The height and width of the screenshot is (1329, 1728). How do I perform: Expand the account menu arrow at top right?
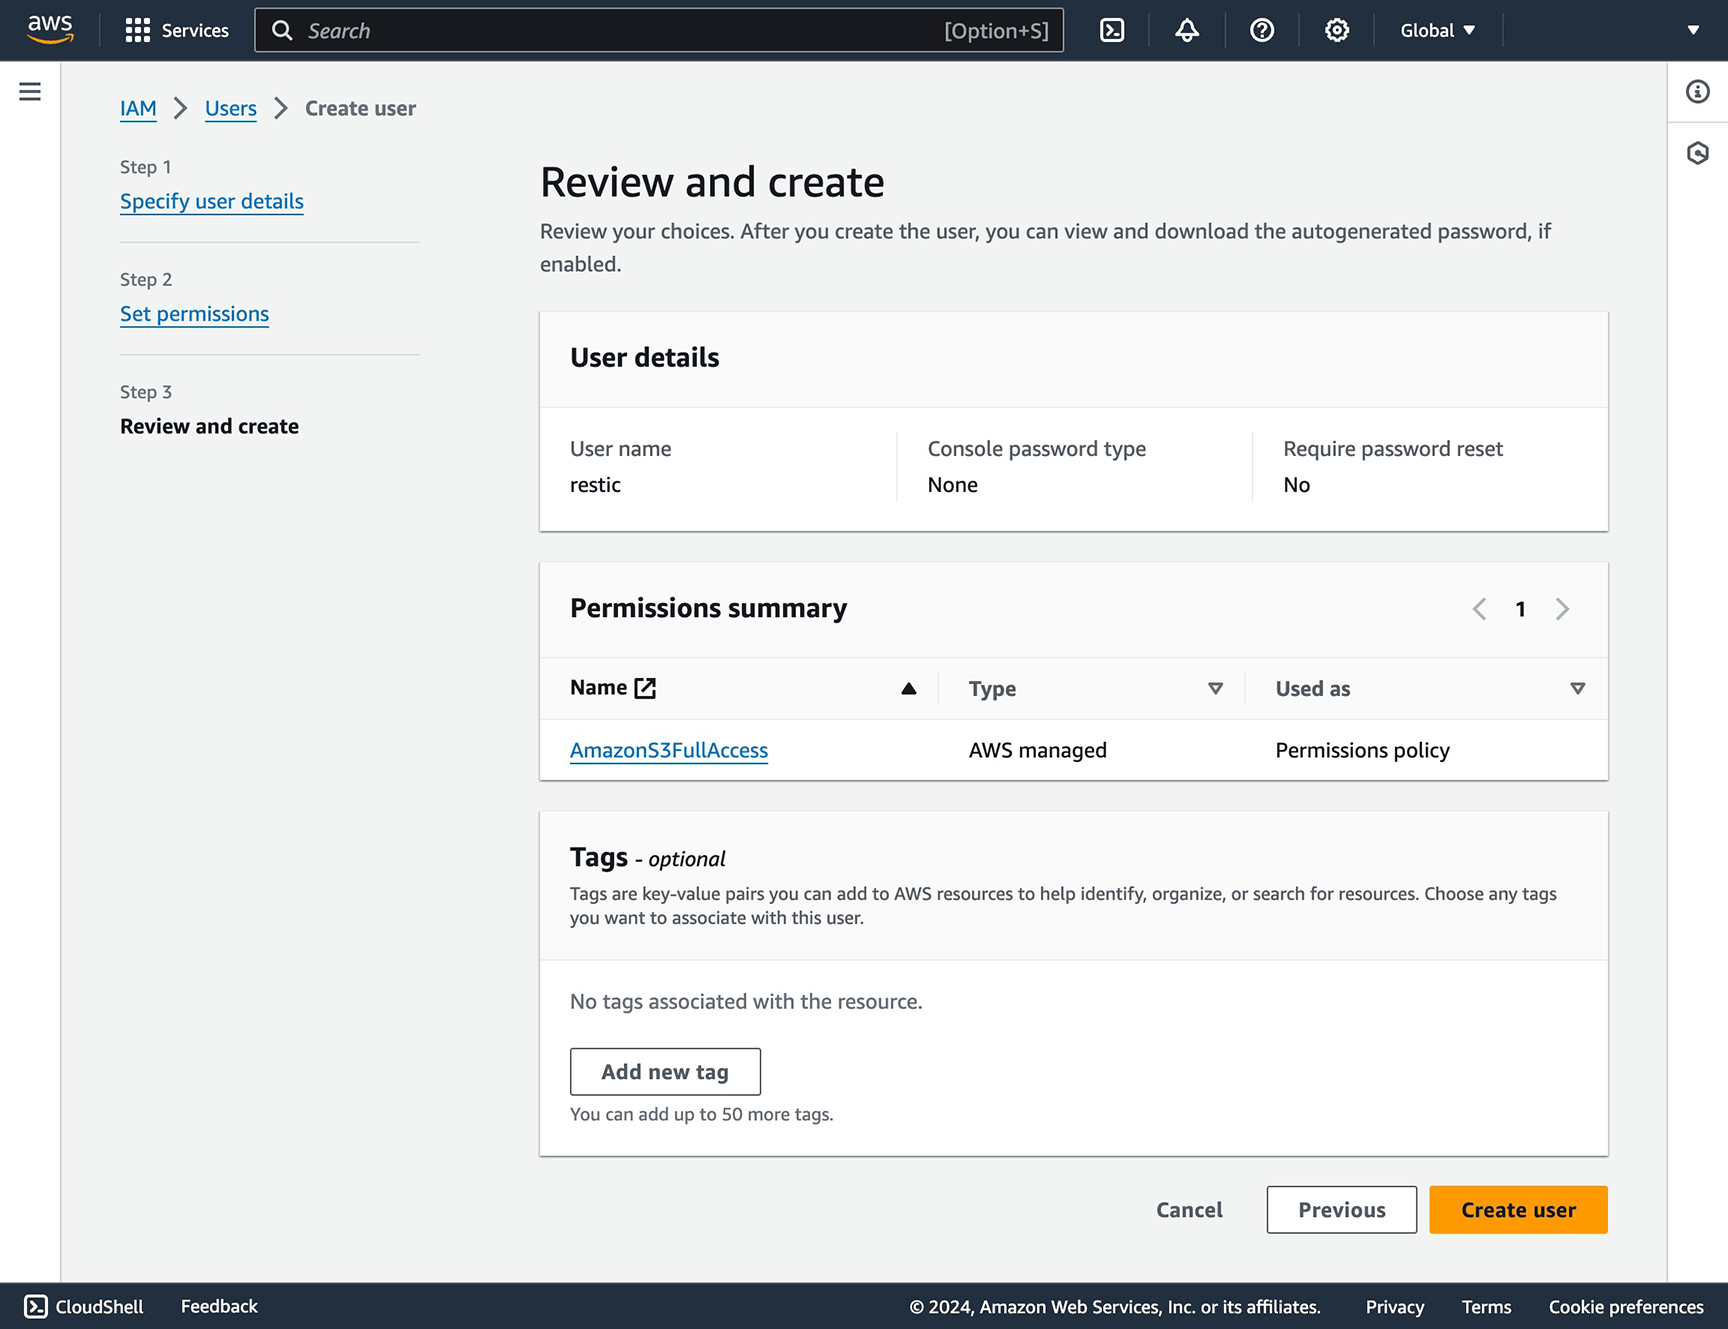click(1693, 30)
